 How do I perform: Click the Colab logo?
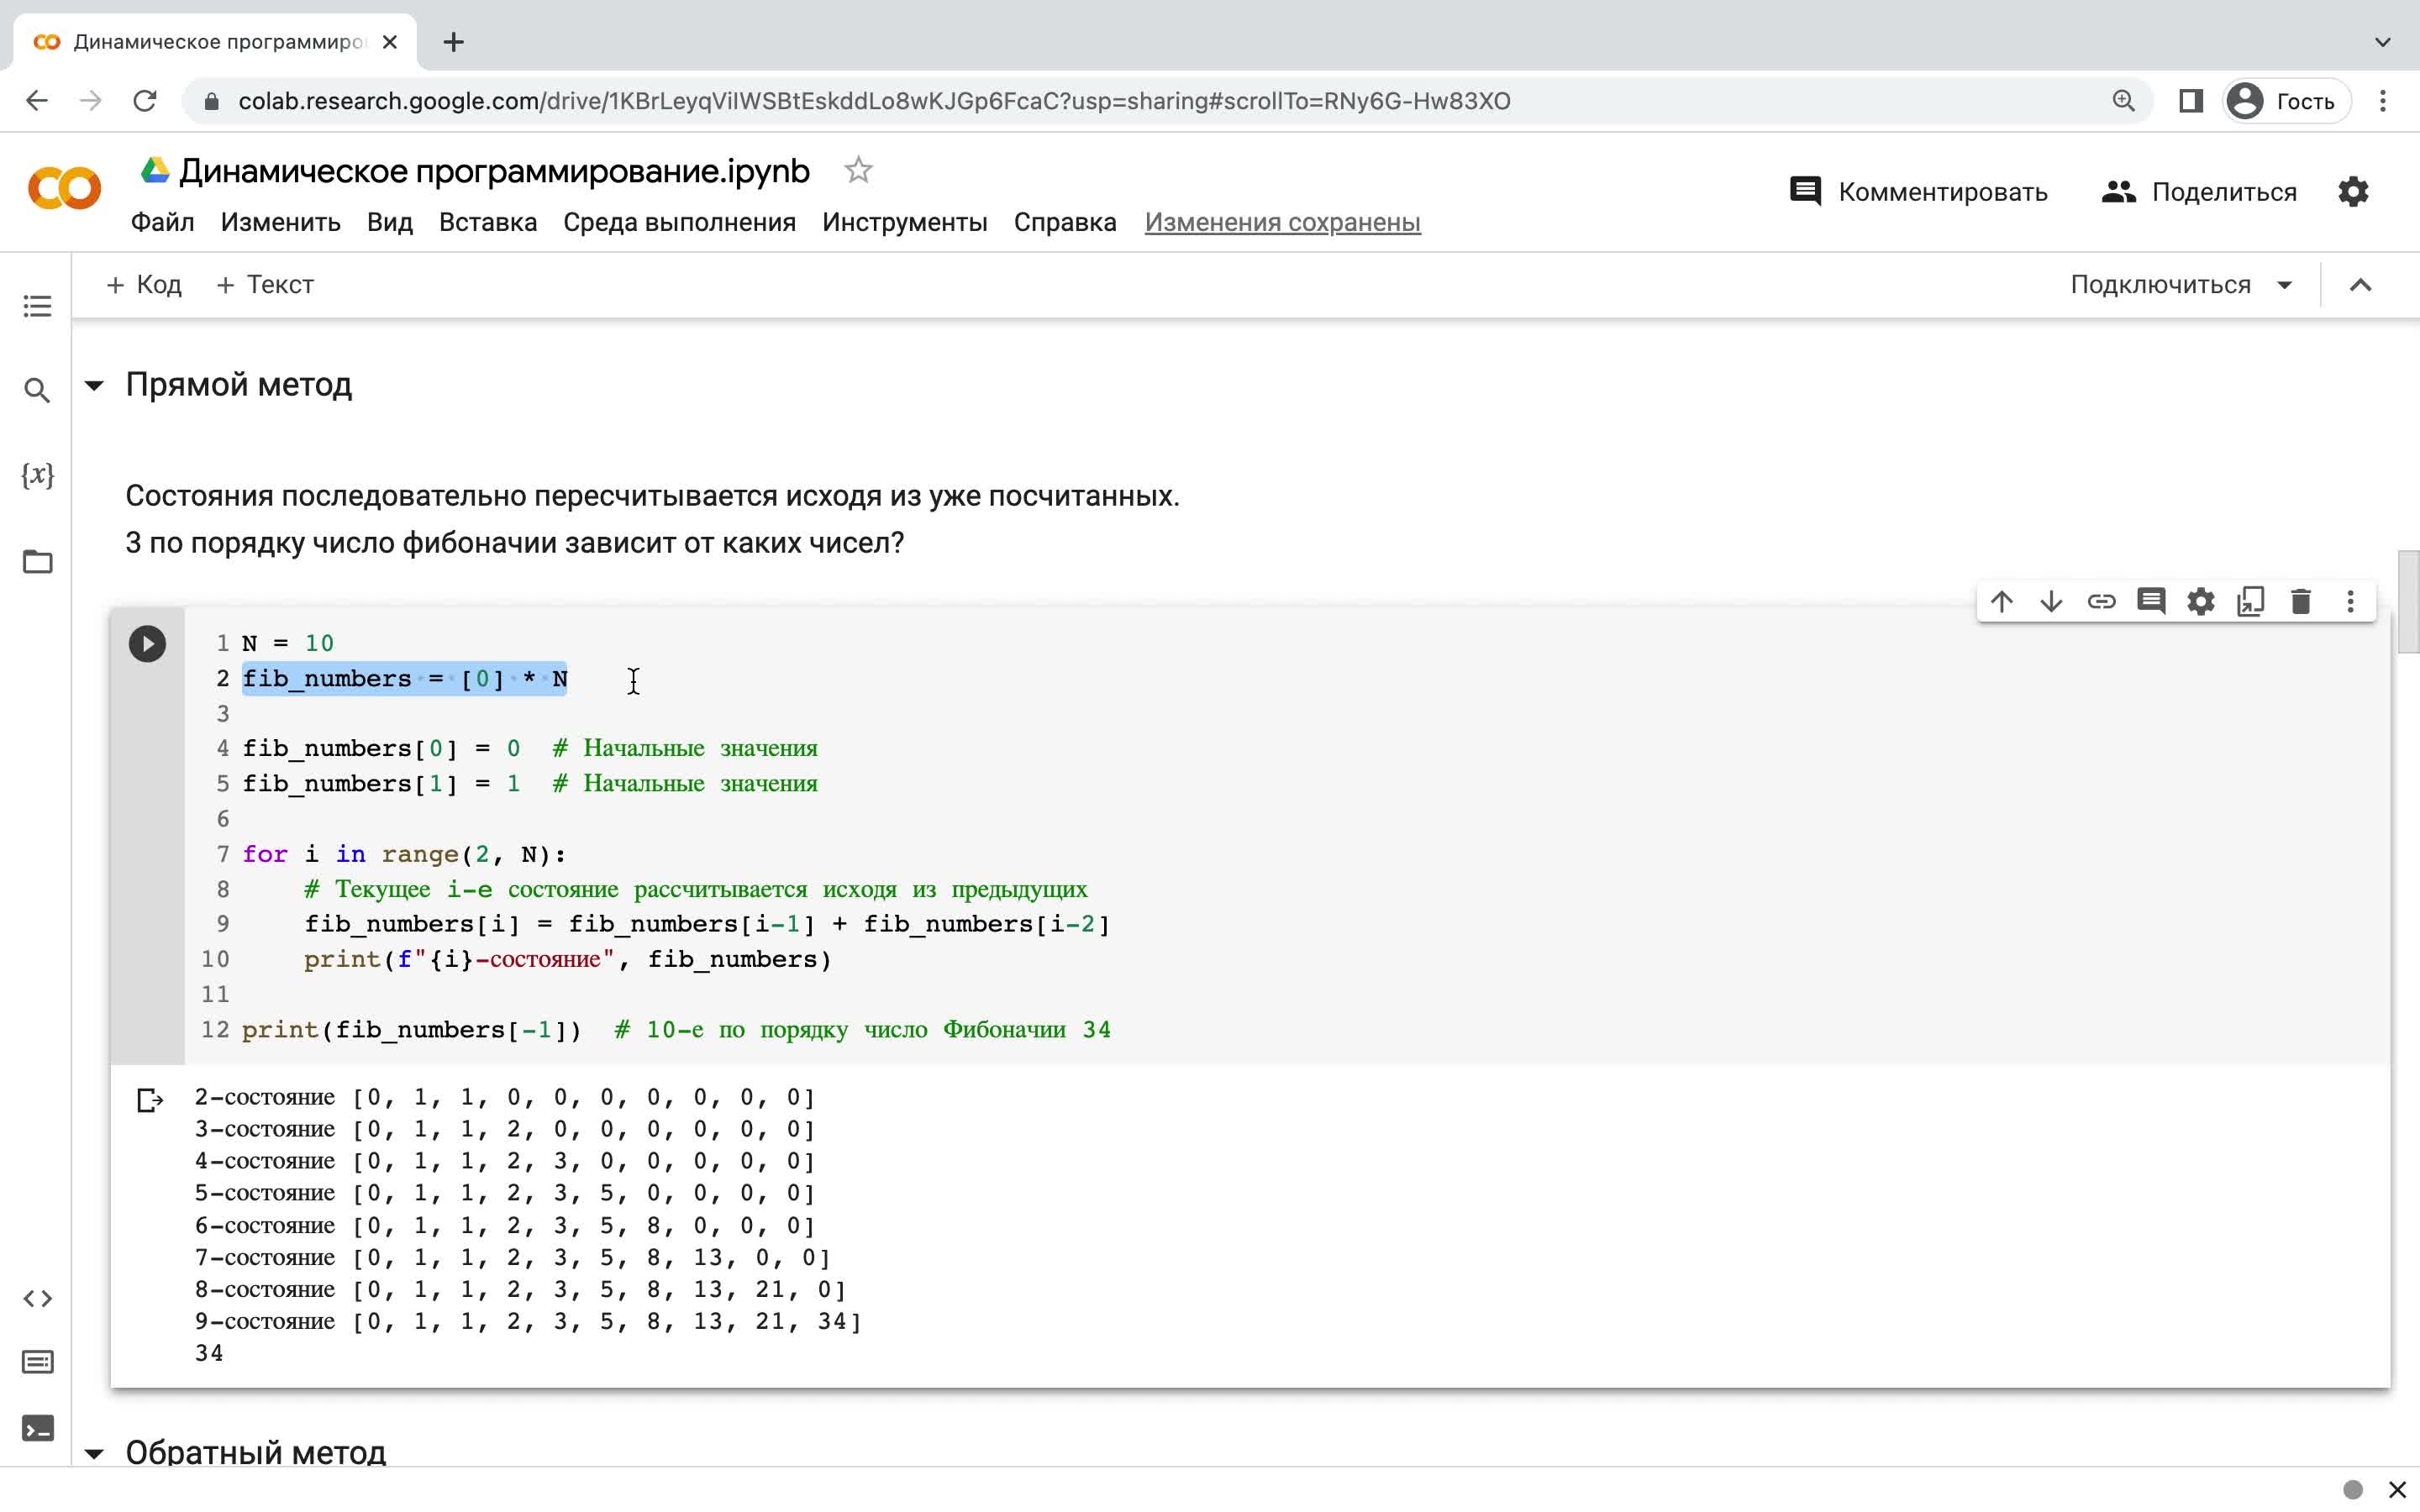click(64, 188)
